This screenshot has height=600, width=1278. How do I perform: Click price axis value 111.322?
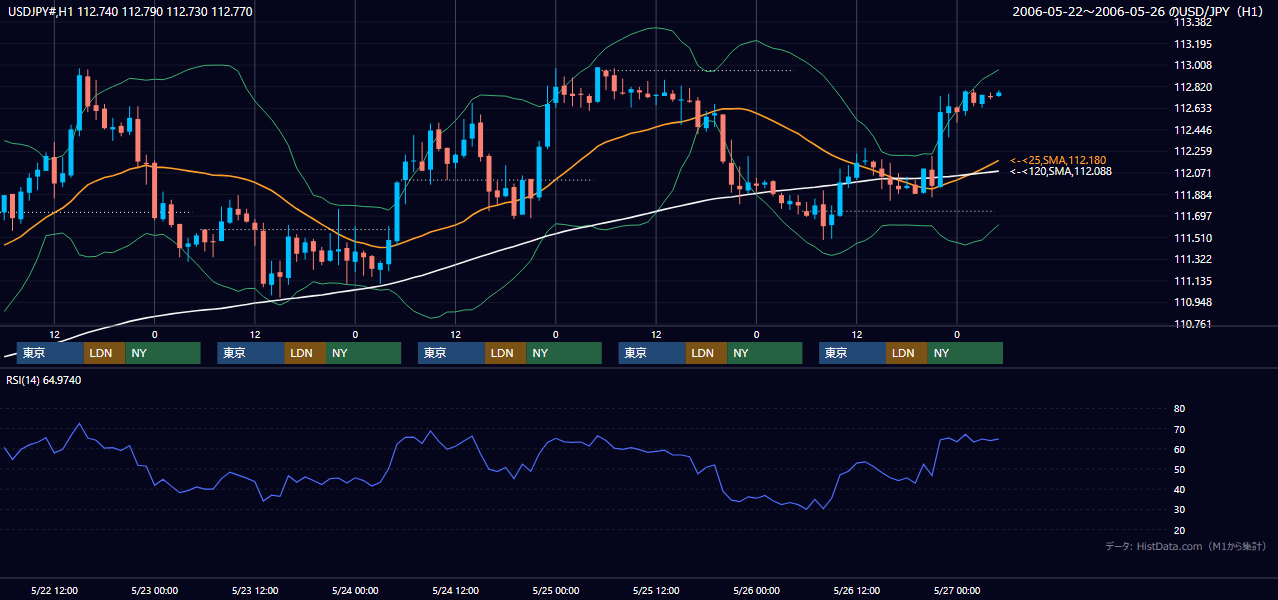(1192, 259)
